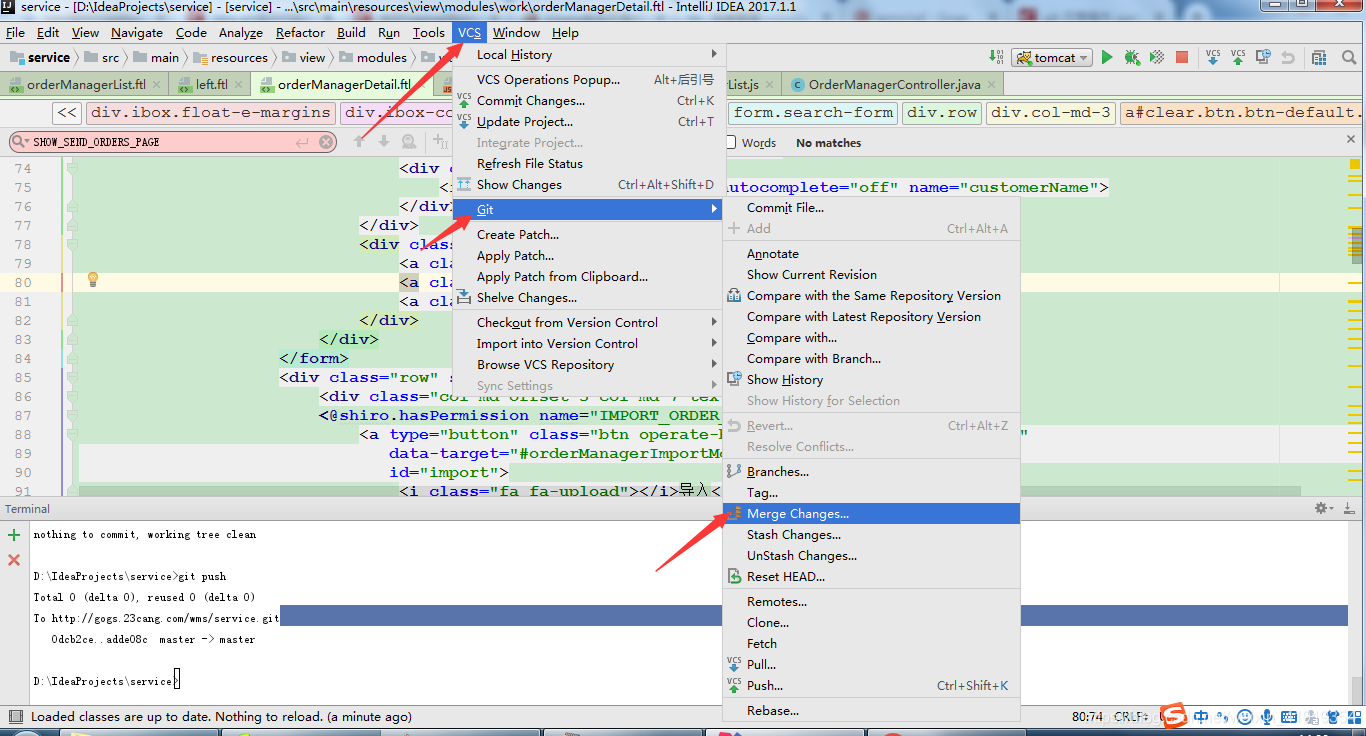Update project with blue VCS arrow icon
1366x736 pixels.
[x=1213, y=58]
